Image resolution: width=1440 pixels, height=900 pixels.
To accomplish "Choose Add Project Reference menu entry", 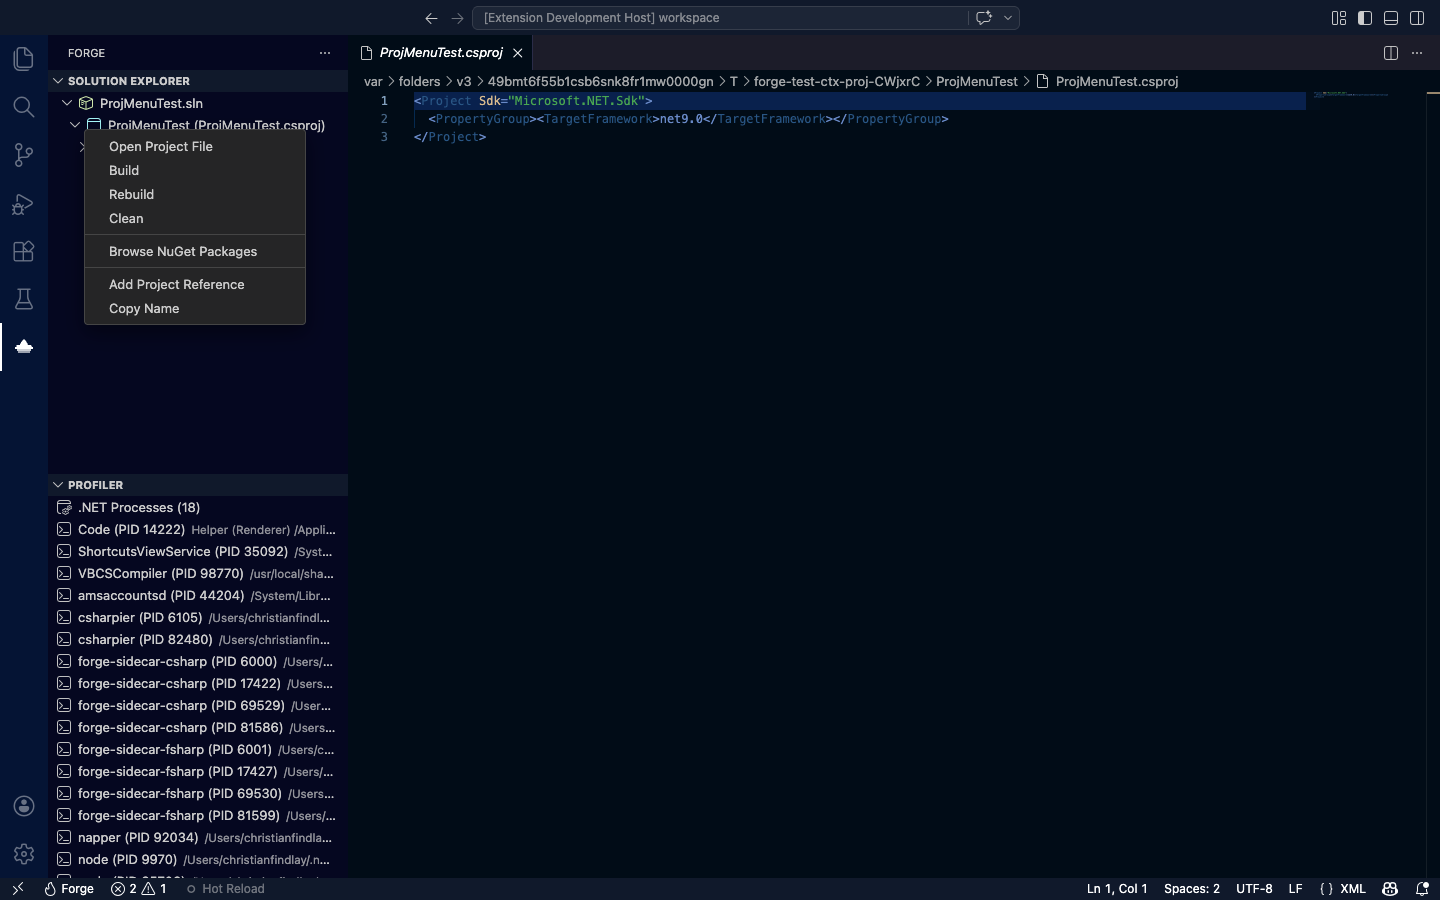I will click(x=195, y=284).
